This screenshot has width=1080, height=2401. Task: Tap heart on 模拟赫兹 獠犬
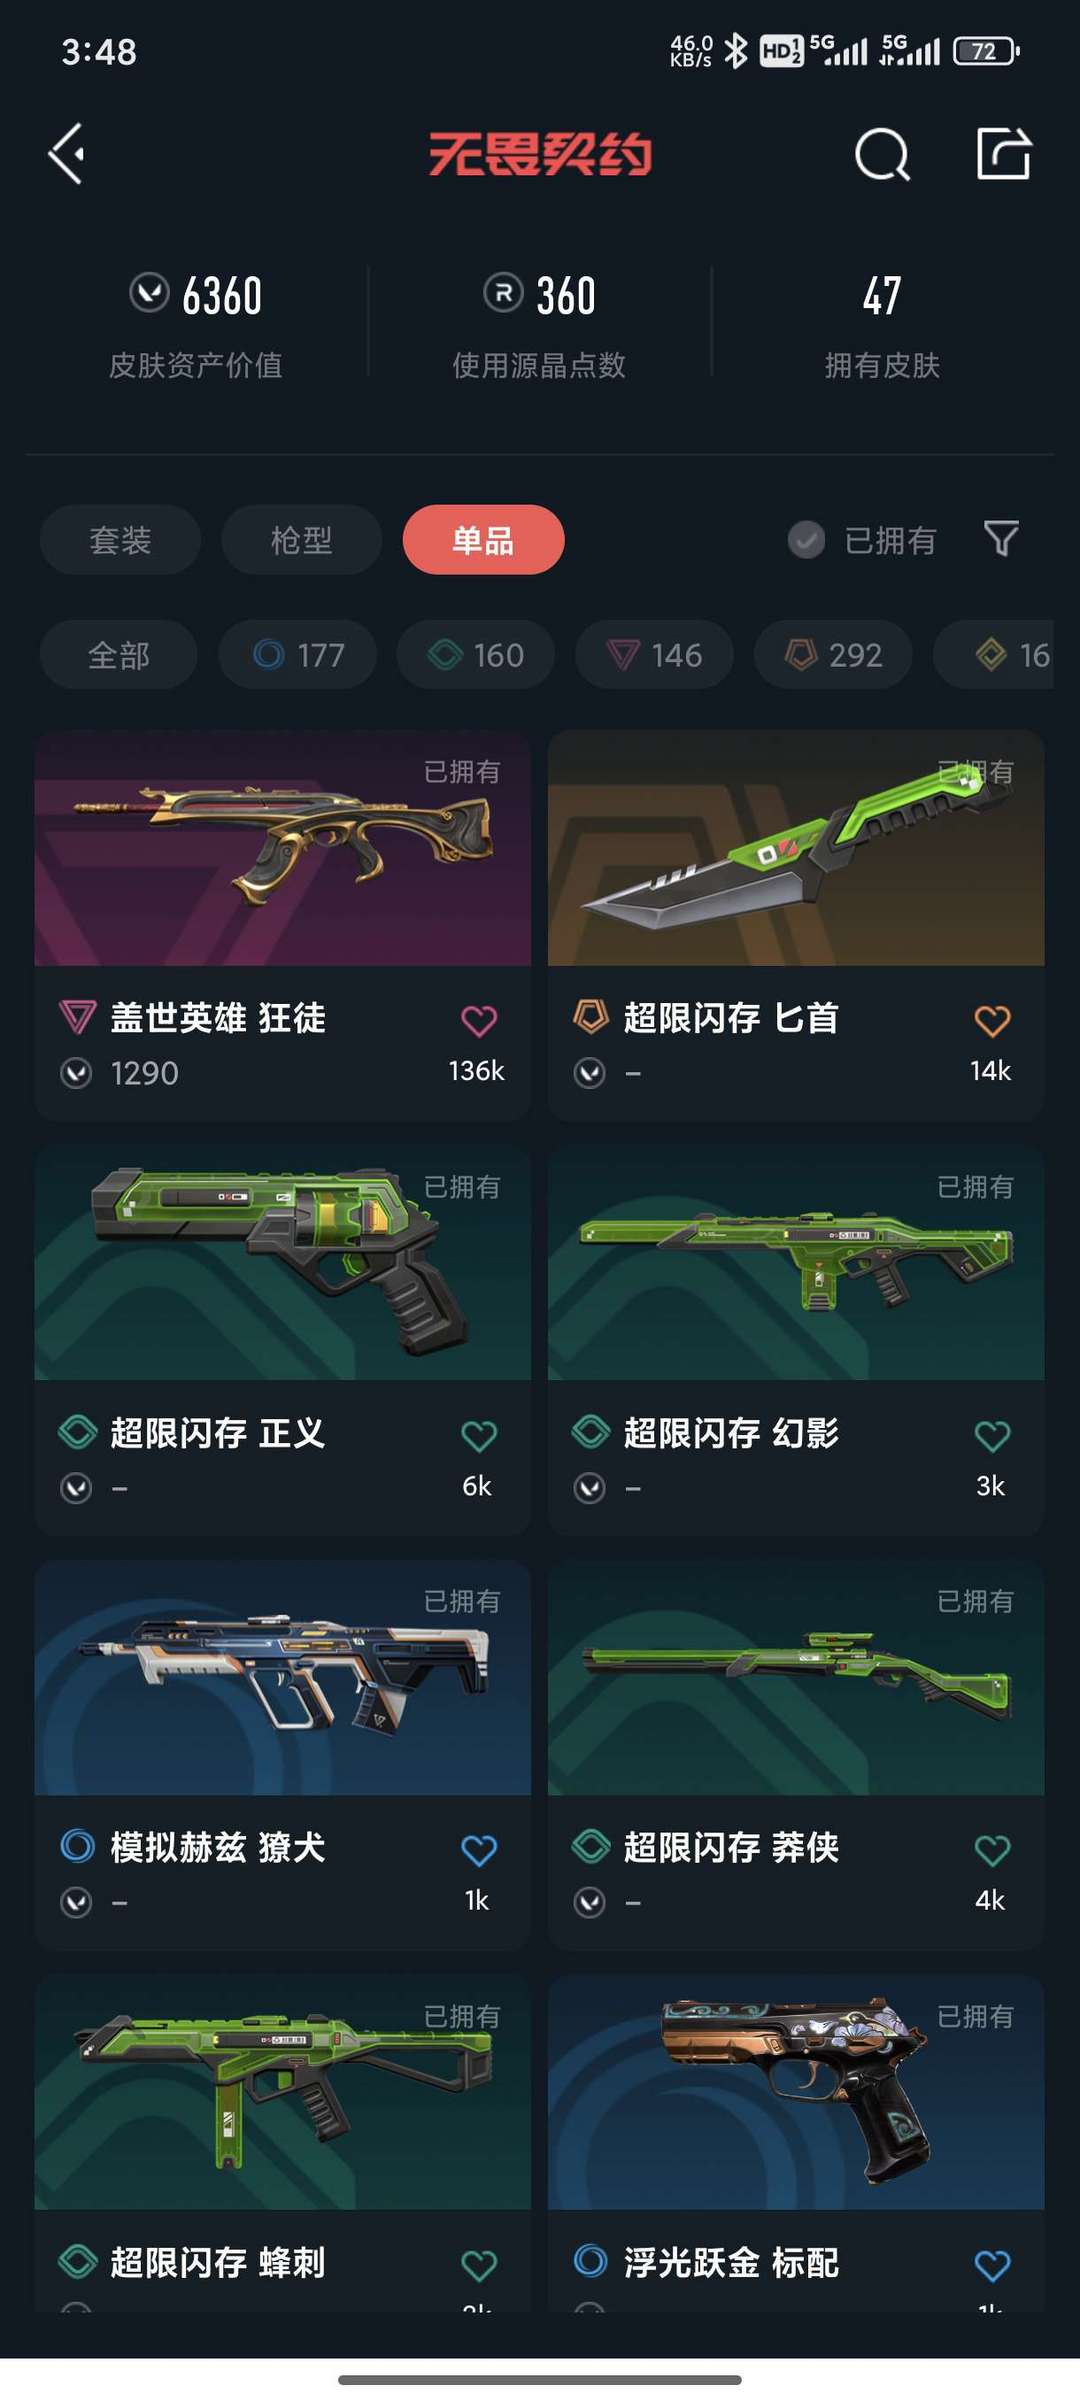pyautogui.click(x=479, y=1849)
